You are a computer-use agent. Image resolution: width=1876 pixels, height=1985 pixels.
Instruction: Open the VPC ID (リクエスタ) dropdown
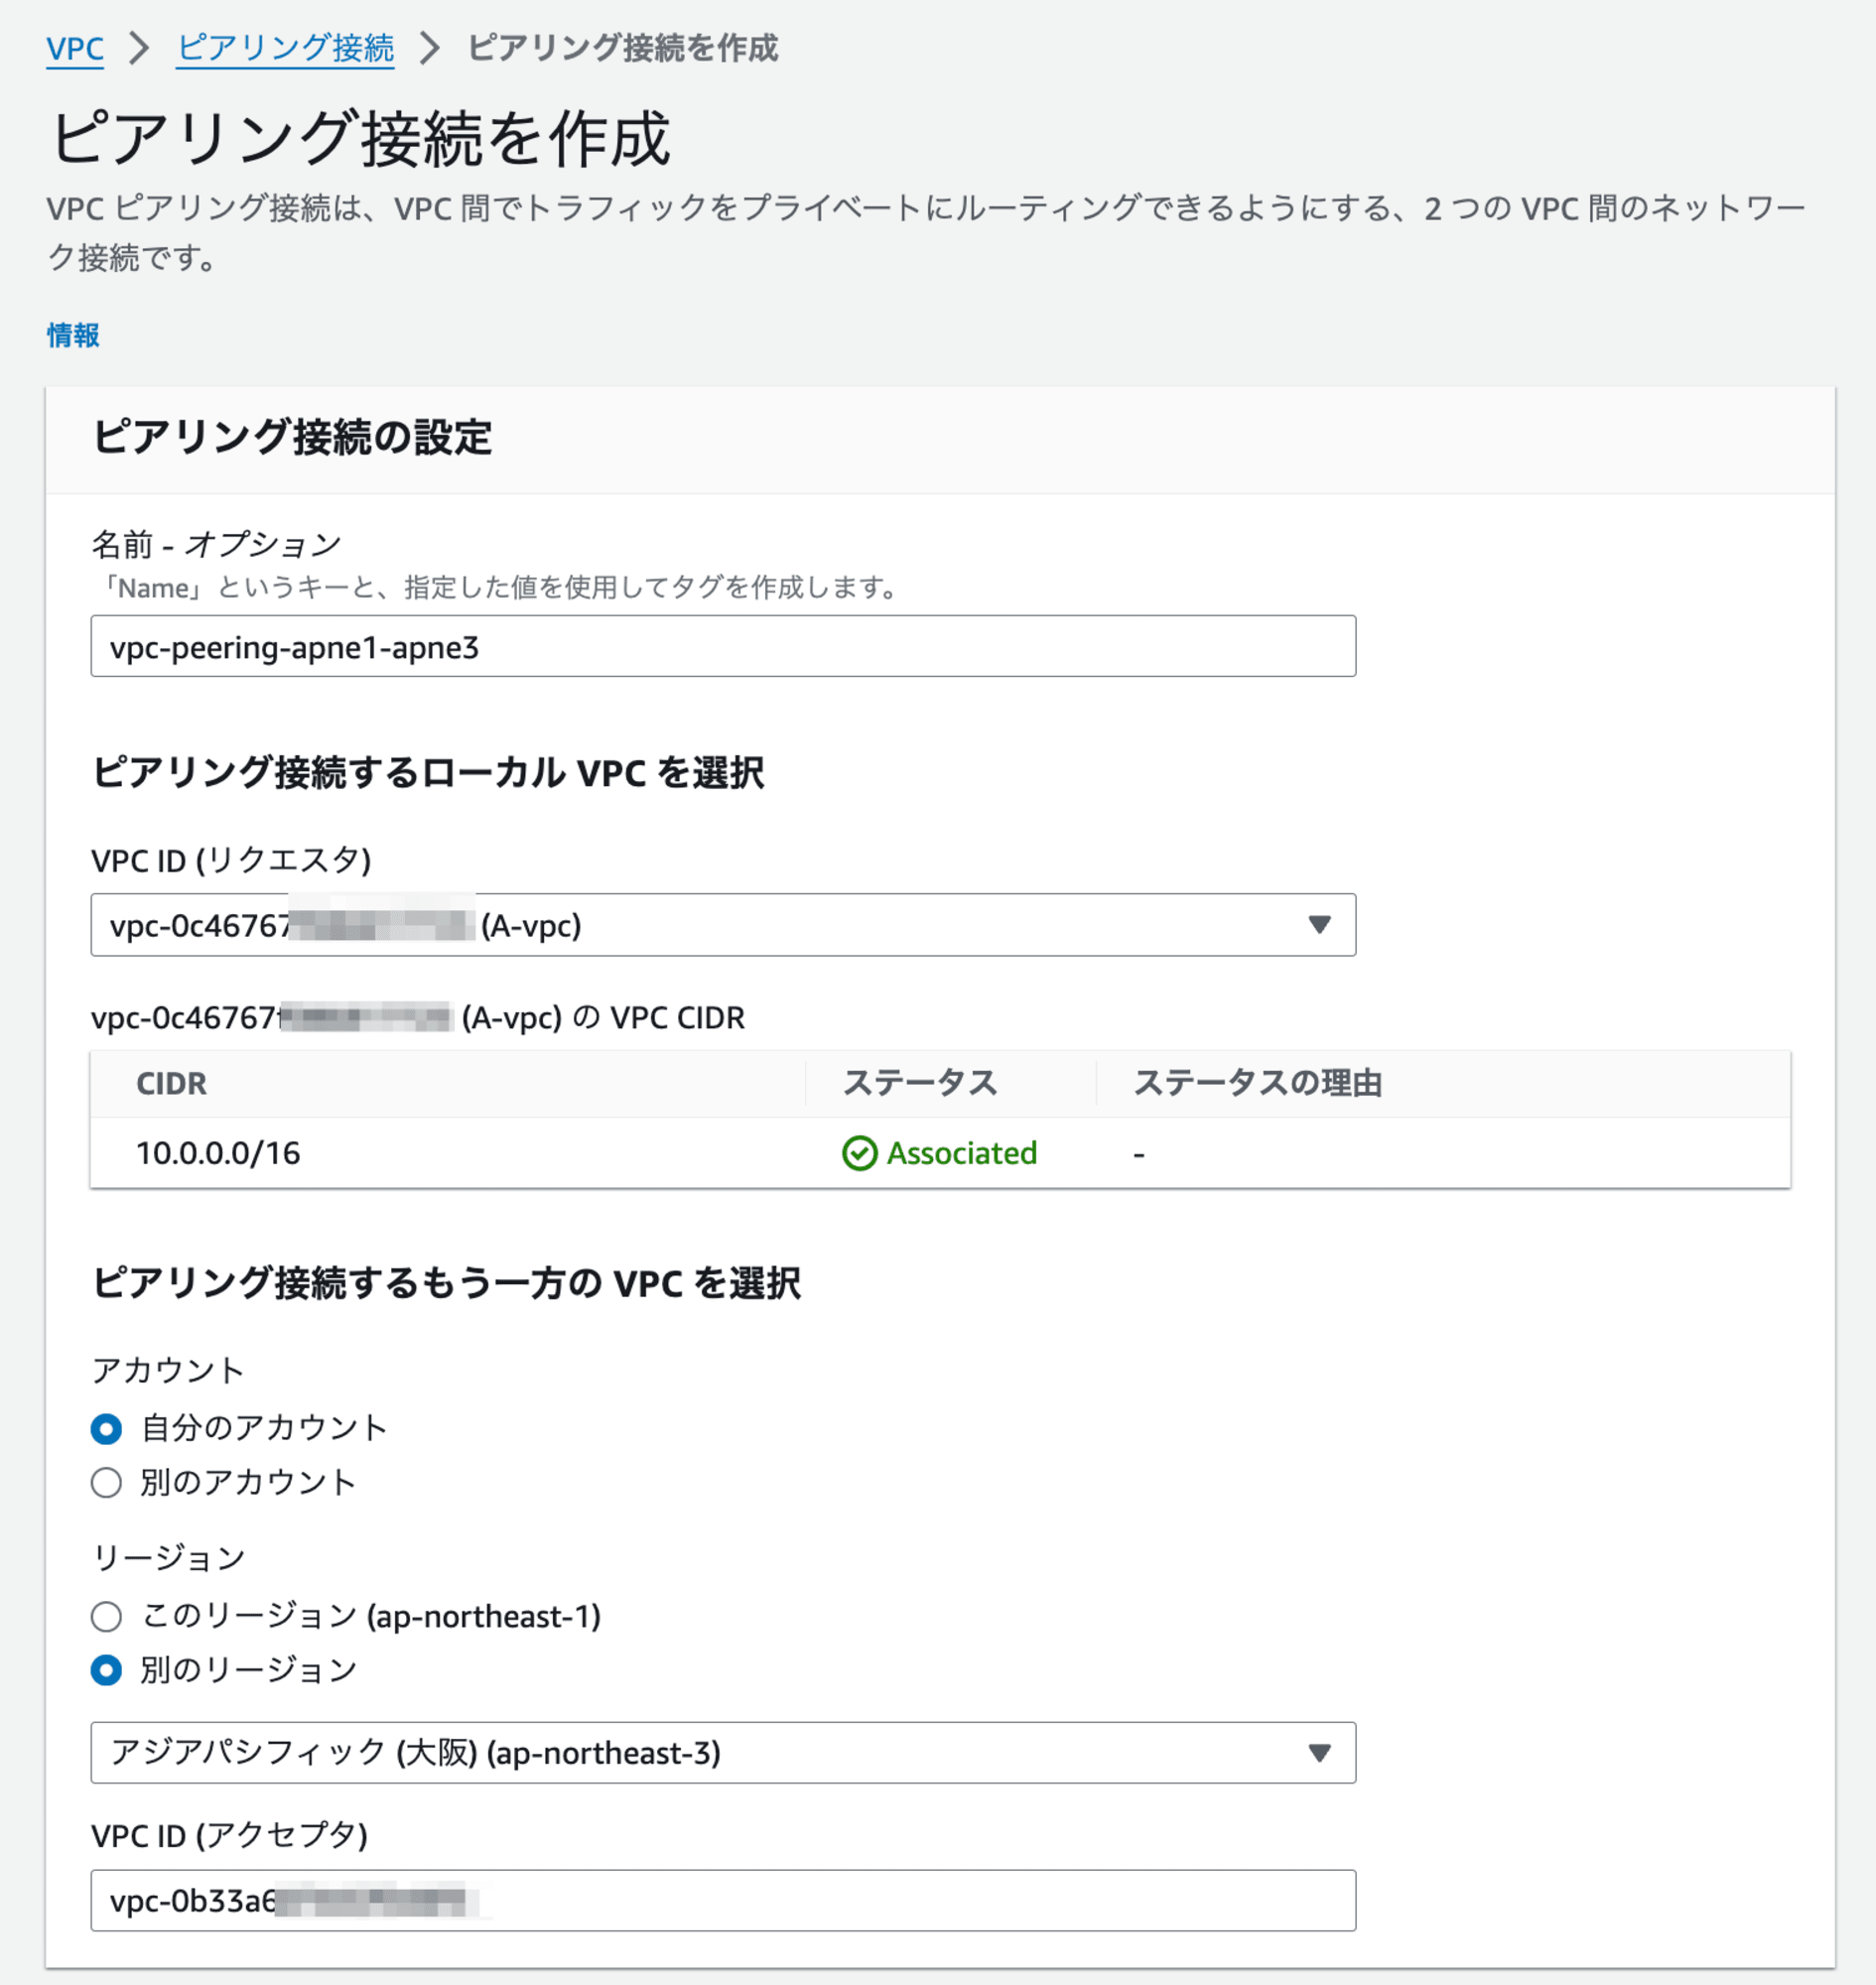(x=723, y=925)
